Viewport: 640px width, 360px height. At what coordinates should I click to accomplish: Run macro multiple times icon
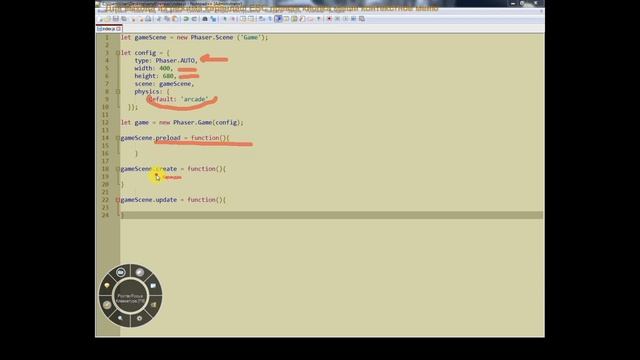click(x=353, y=19)
